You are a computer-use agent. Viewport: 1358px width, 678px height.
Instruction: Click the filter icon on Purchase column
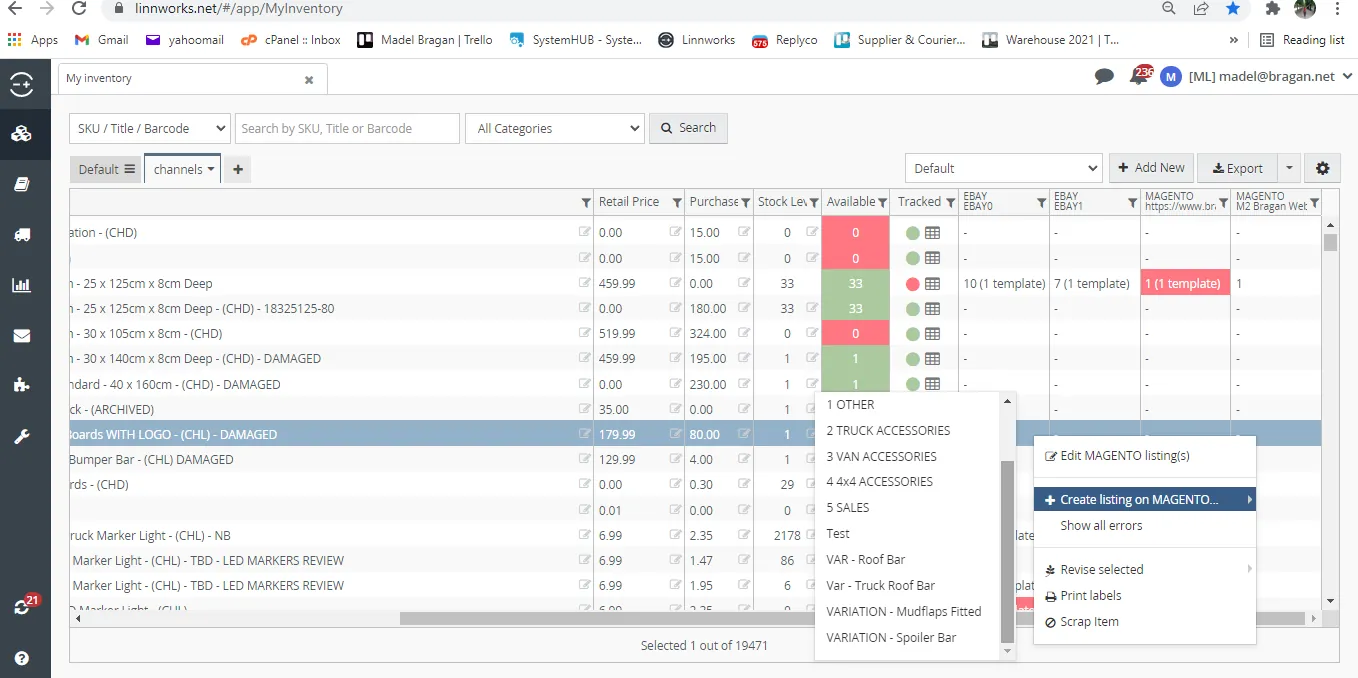click(745, 202)
